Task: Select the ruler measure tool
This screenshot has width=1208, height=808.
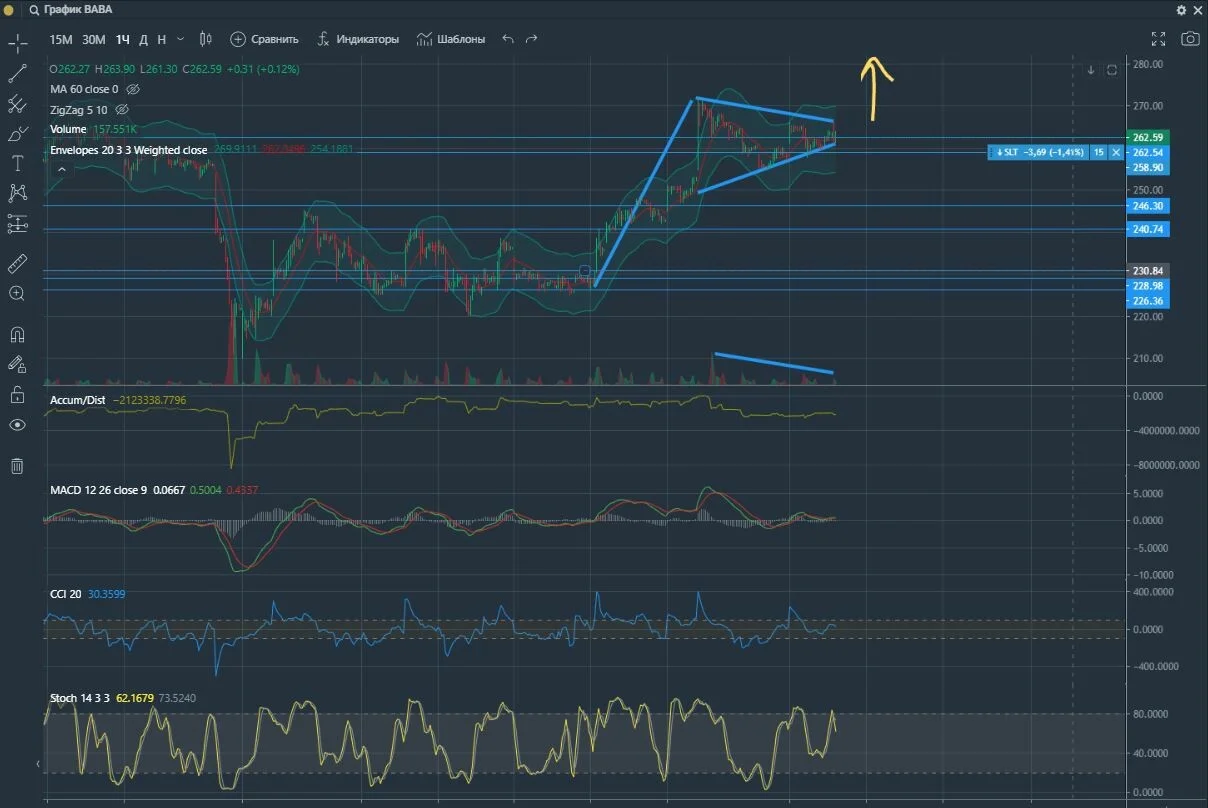Action: (17, 264)
